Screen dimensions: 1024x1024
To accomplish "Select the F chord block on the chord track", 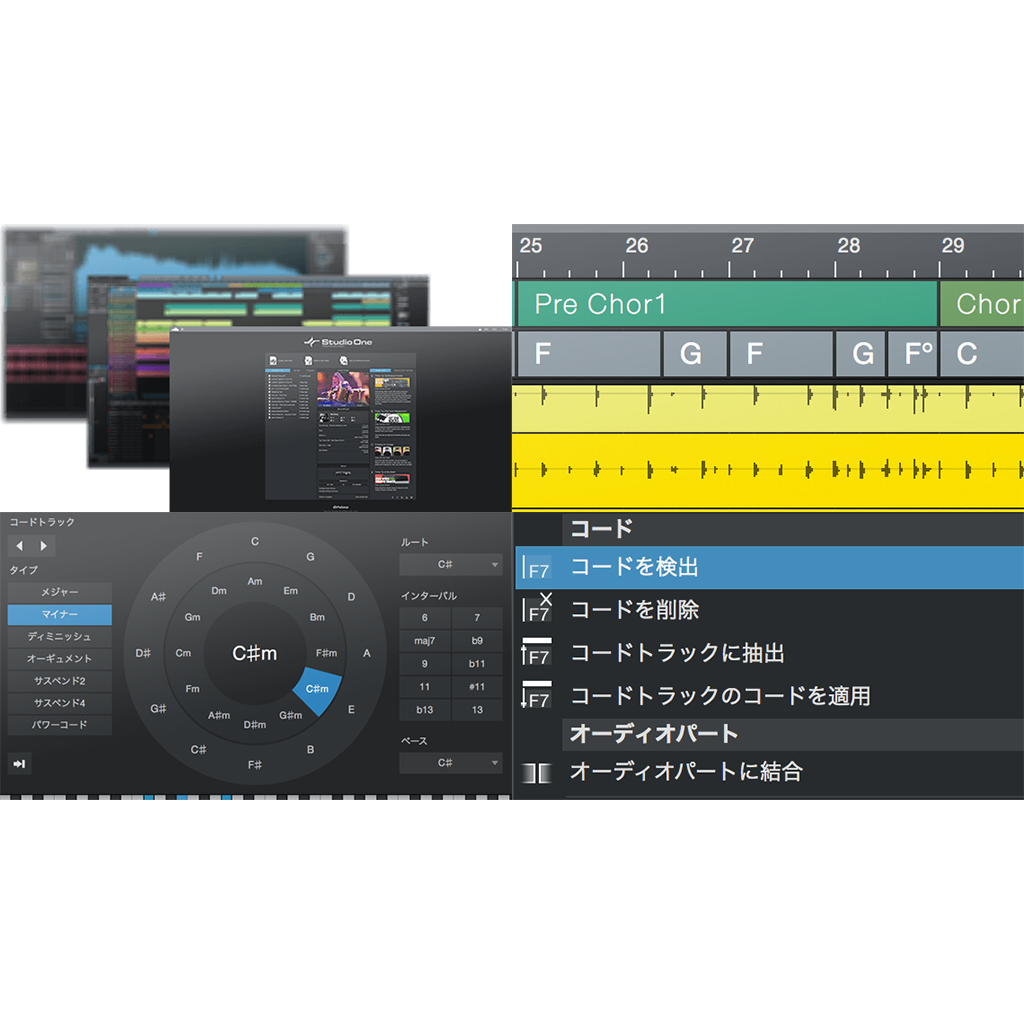I will (x=585, y=354).
